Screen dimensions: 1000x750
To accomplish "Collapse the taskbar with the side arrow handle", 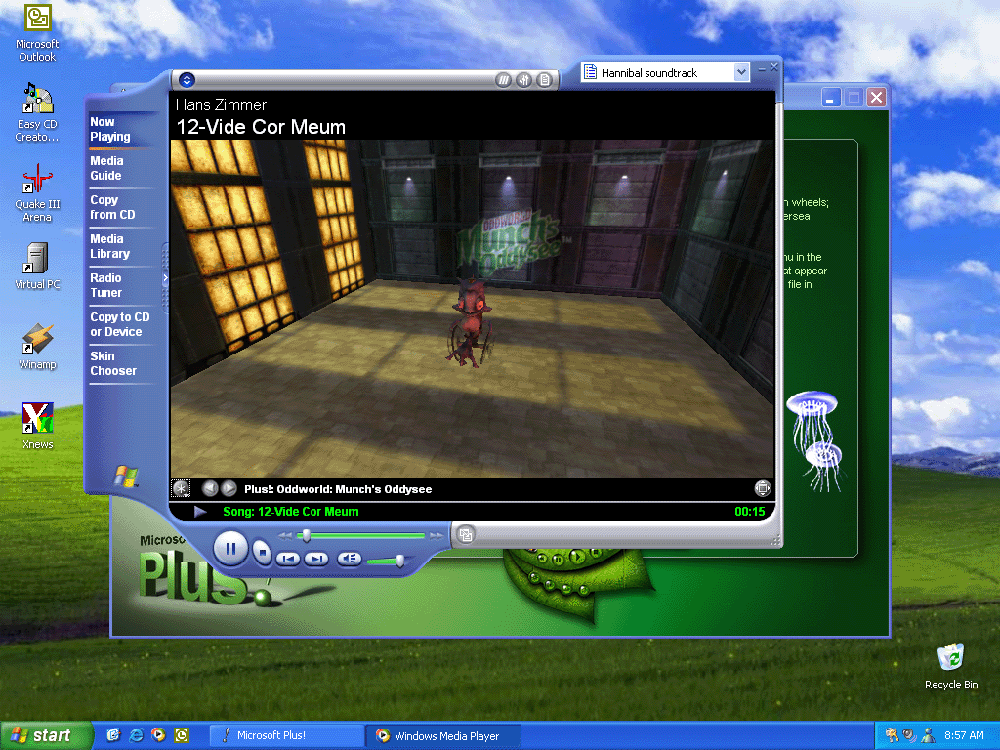I will pyautogui.click(x=165, y=277).
